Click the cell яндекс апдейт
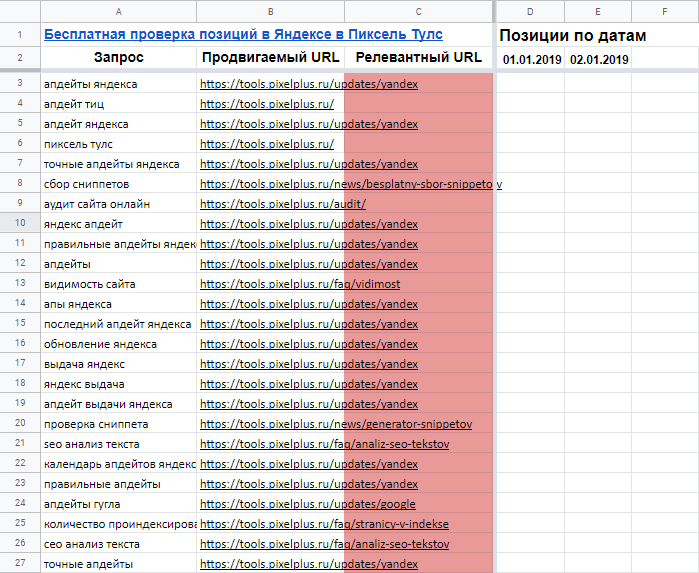The width and height of the screenshot is (699, 573). (x=119, y=224)
